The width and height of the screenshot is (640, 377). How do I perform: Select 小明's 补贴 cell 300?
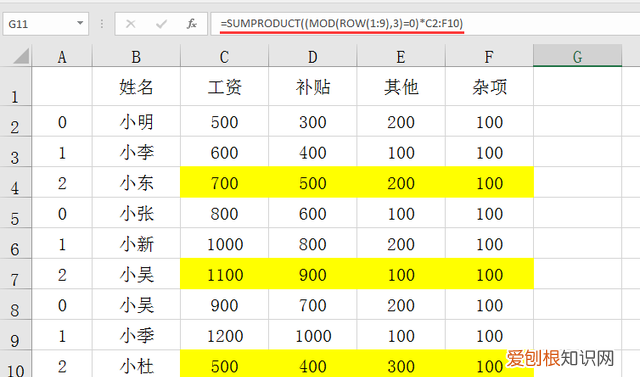(313, 122)
